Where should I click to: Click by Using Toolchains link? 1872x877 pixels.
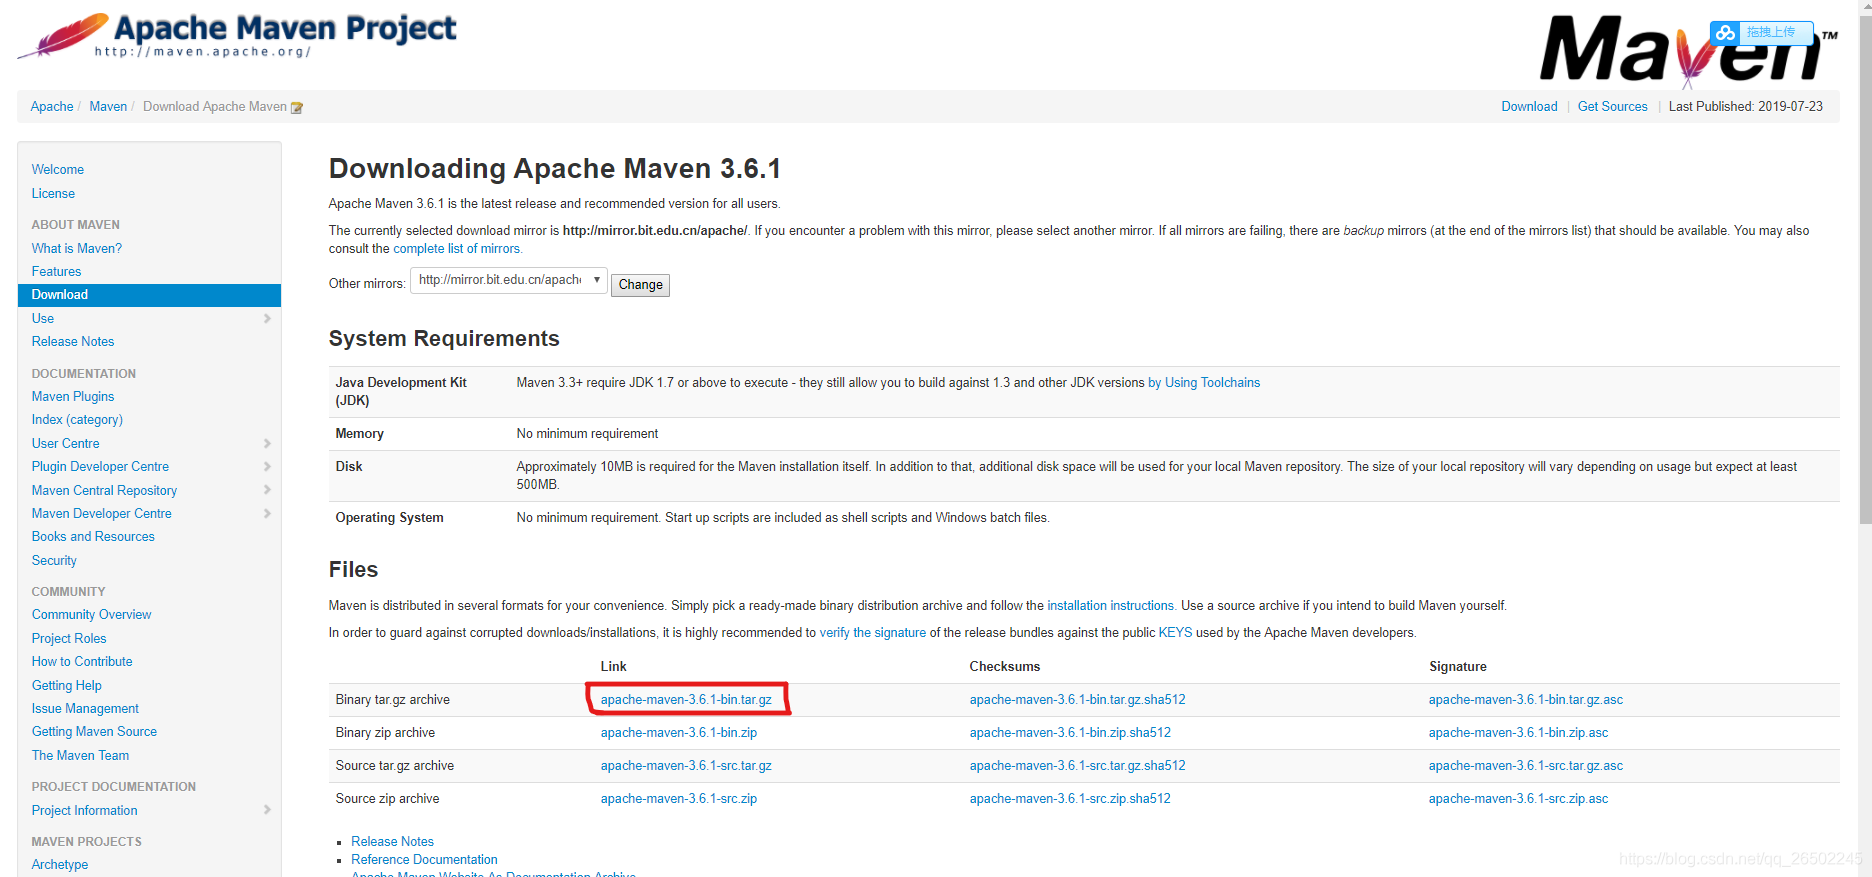[x=1204, y=383]
